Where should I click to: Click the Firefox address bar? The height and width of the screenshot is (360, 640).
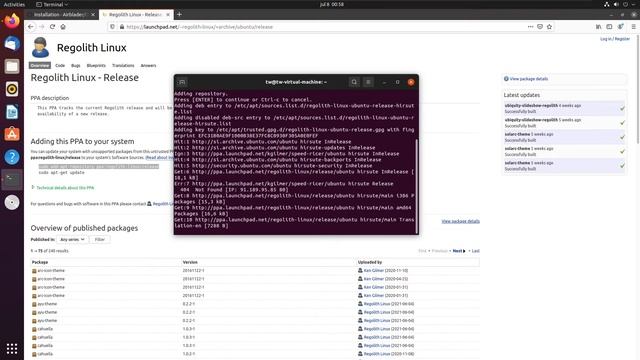point(318,27)
